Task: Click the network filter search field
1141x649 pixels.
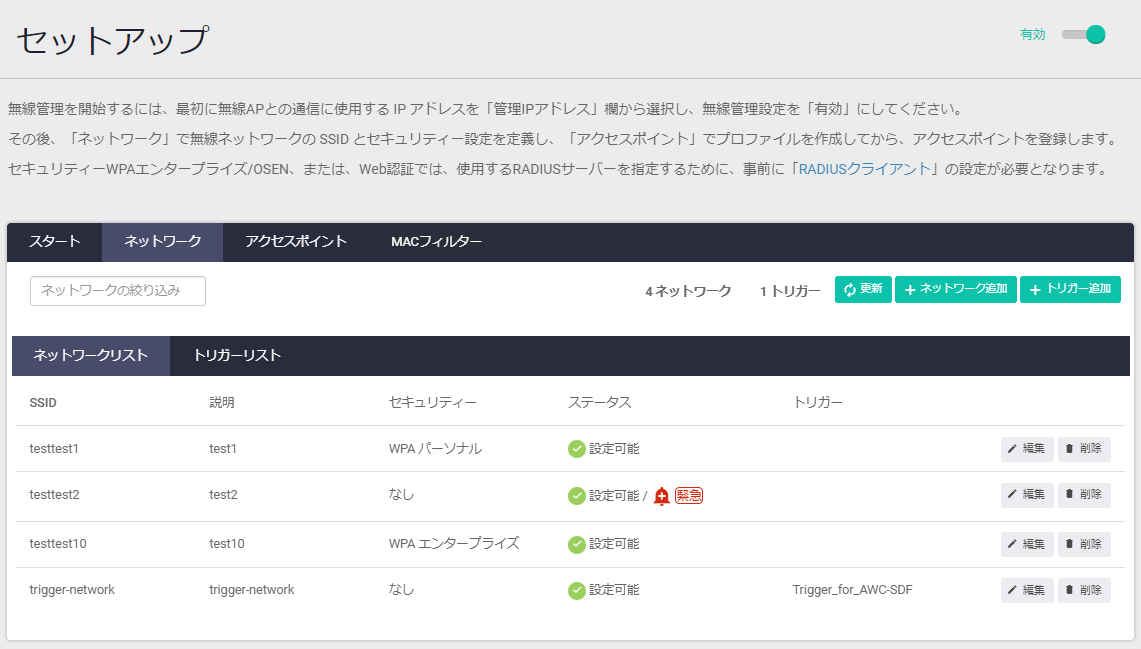Action: [x=118, y=291]
